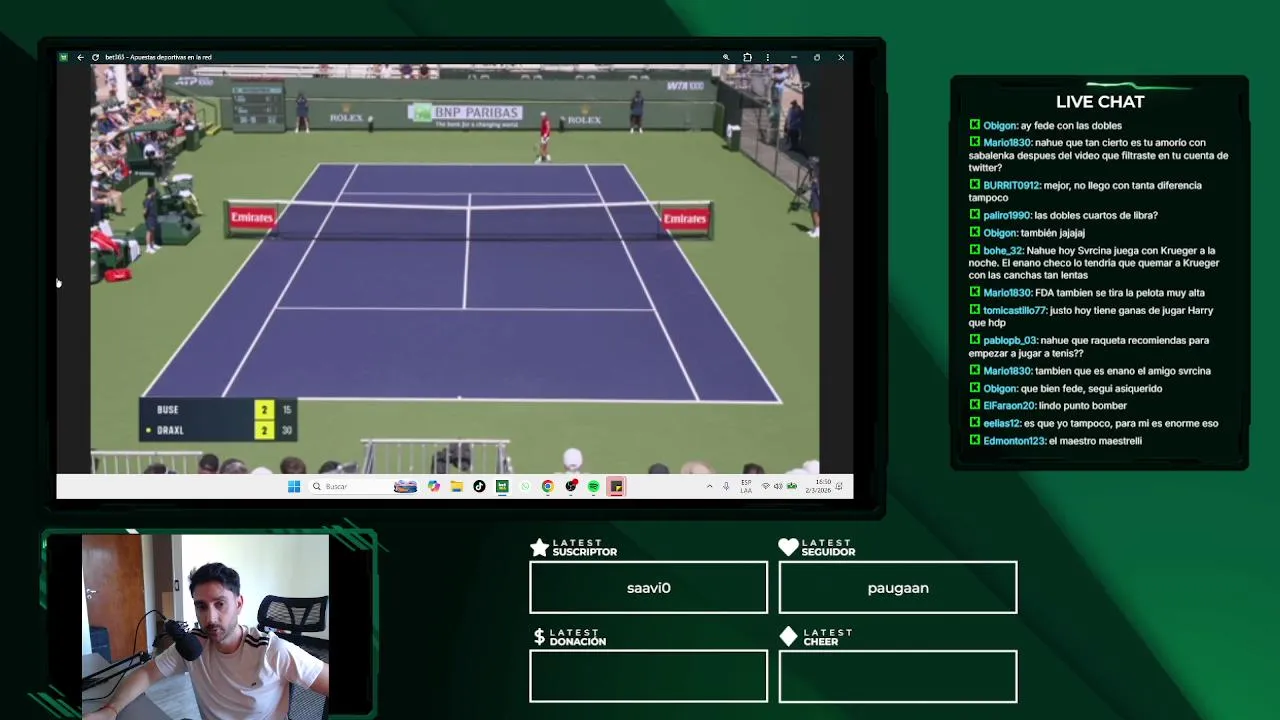Click username BURRITO912 in live chat

(x=1012, y=186)
